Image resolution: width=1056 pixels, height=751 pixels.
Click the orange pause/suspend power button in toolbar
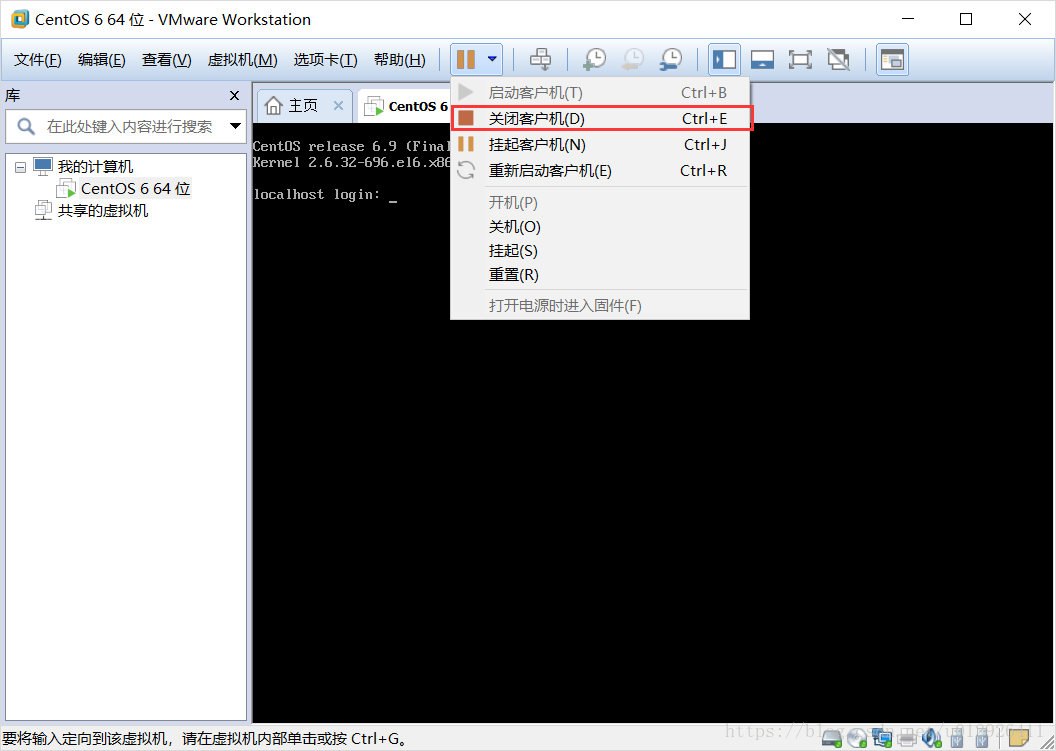[466, 59]
